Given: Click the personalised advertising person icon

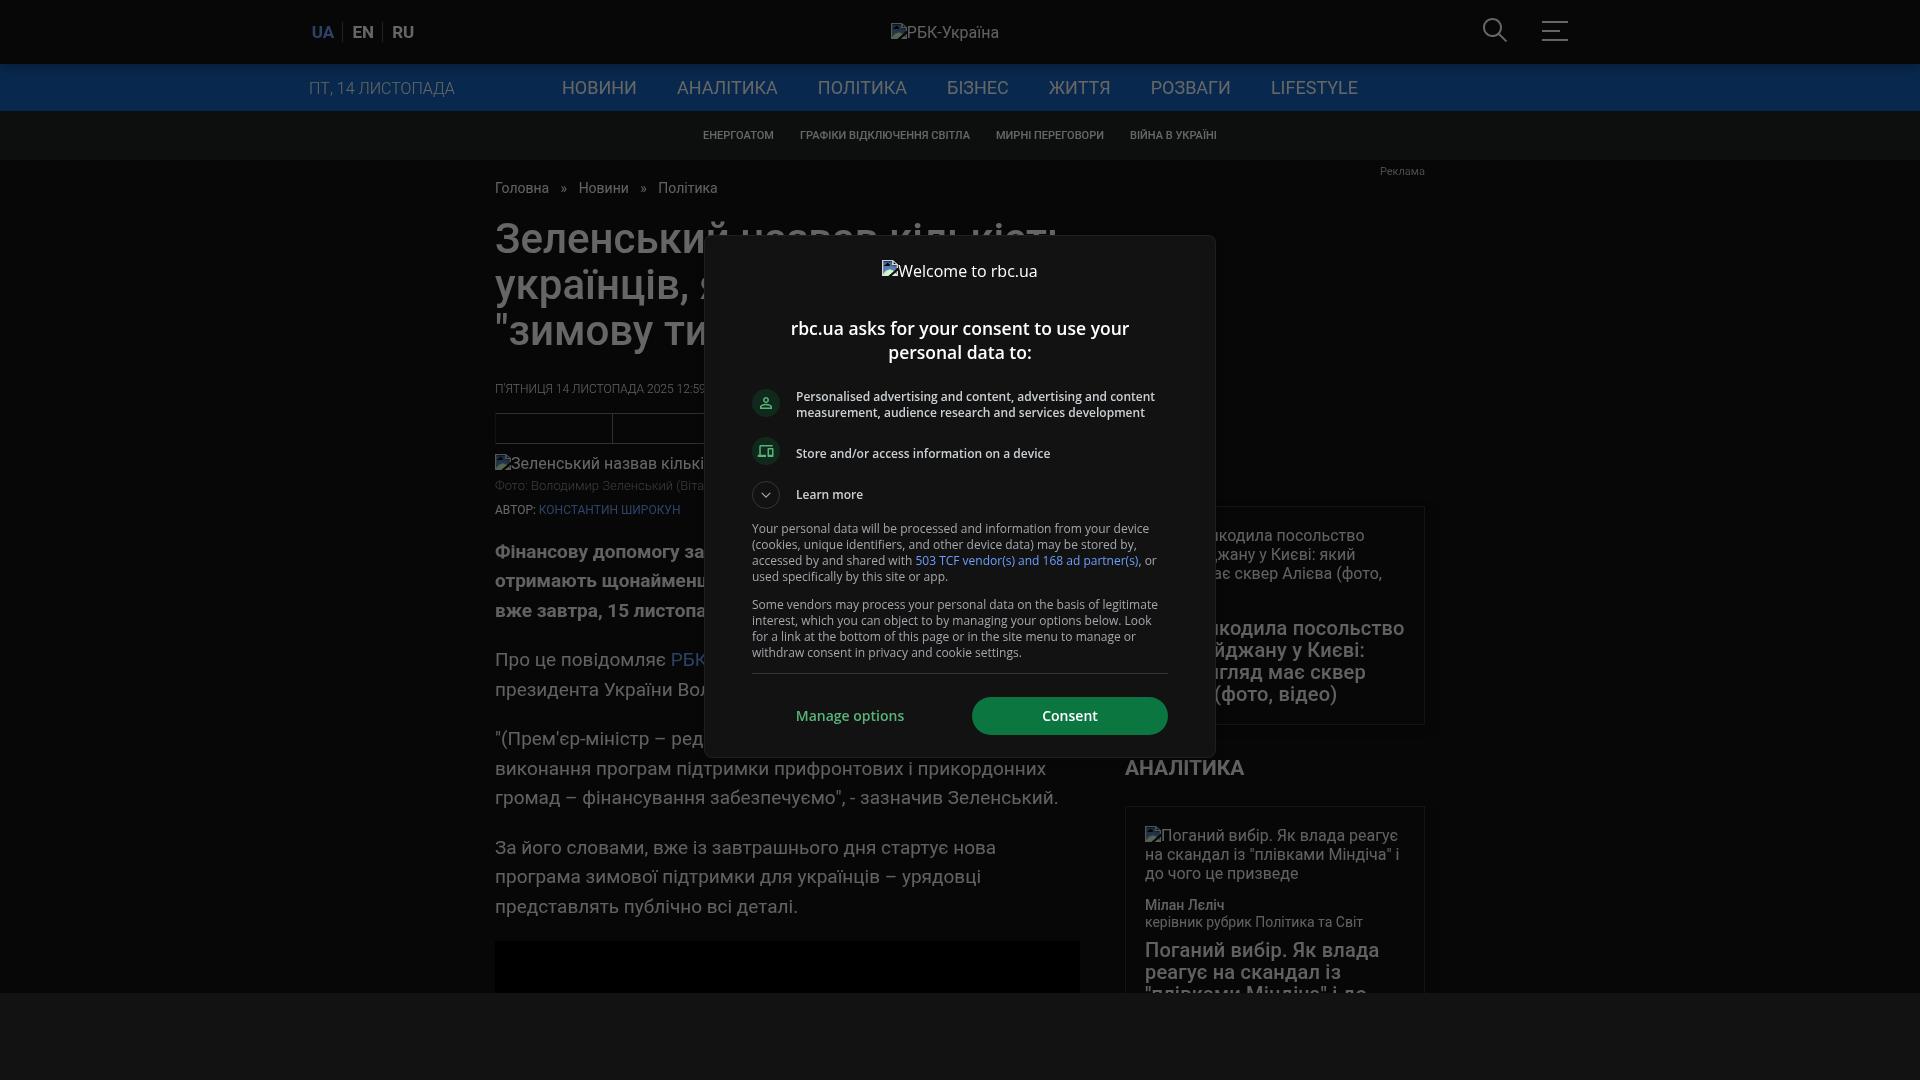Looking at the screenshot, I should (766, 403).
